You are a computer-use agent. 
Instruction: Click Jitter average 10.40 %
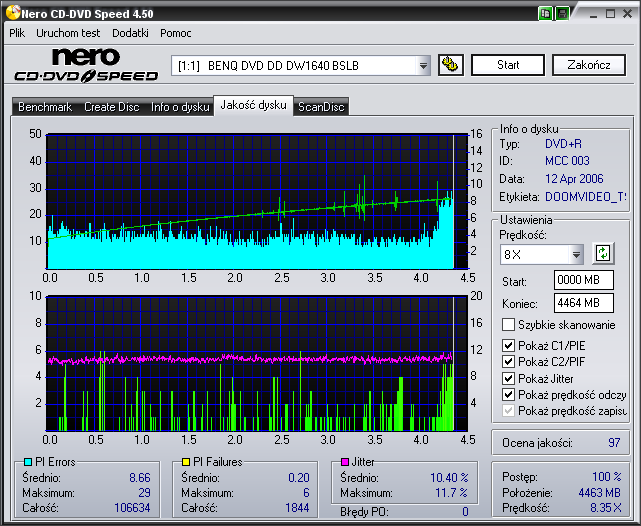449,477
